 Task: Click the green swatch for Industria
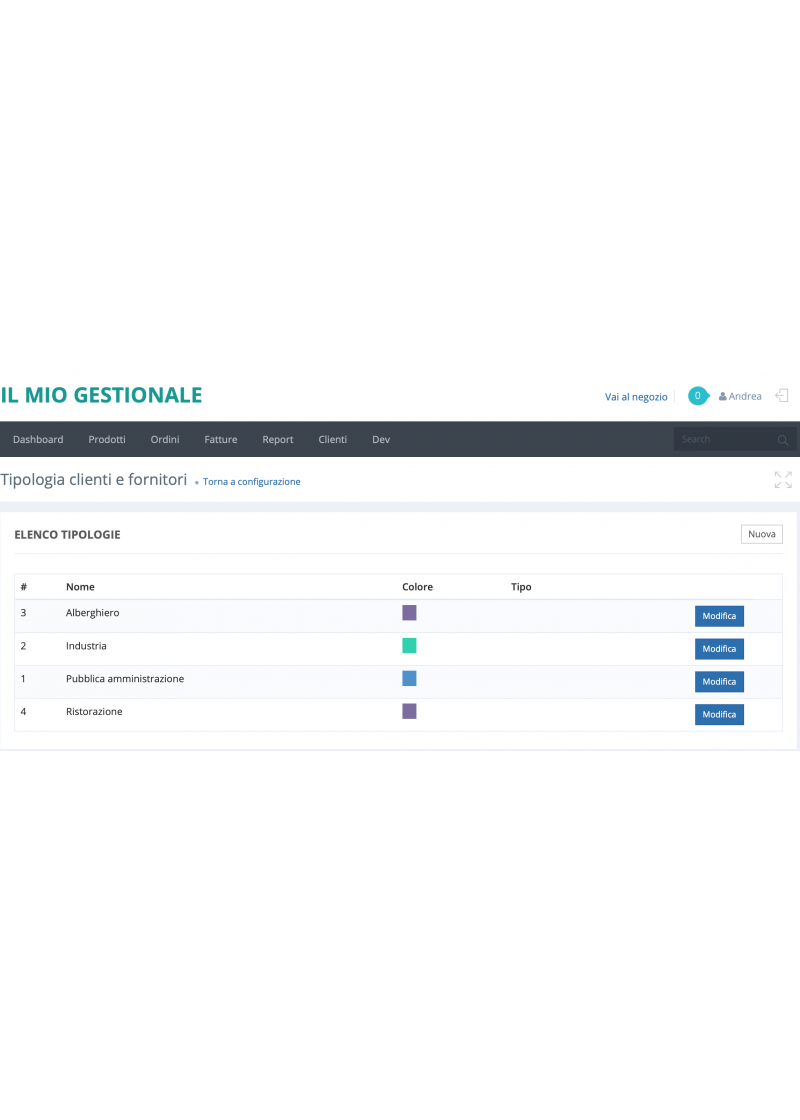(x=409, y=646)
